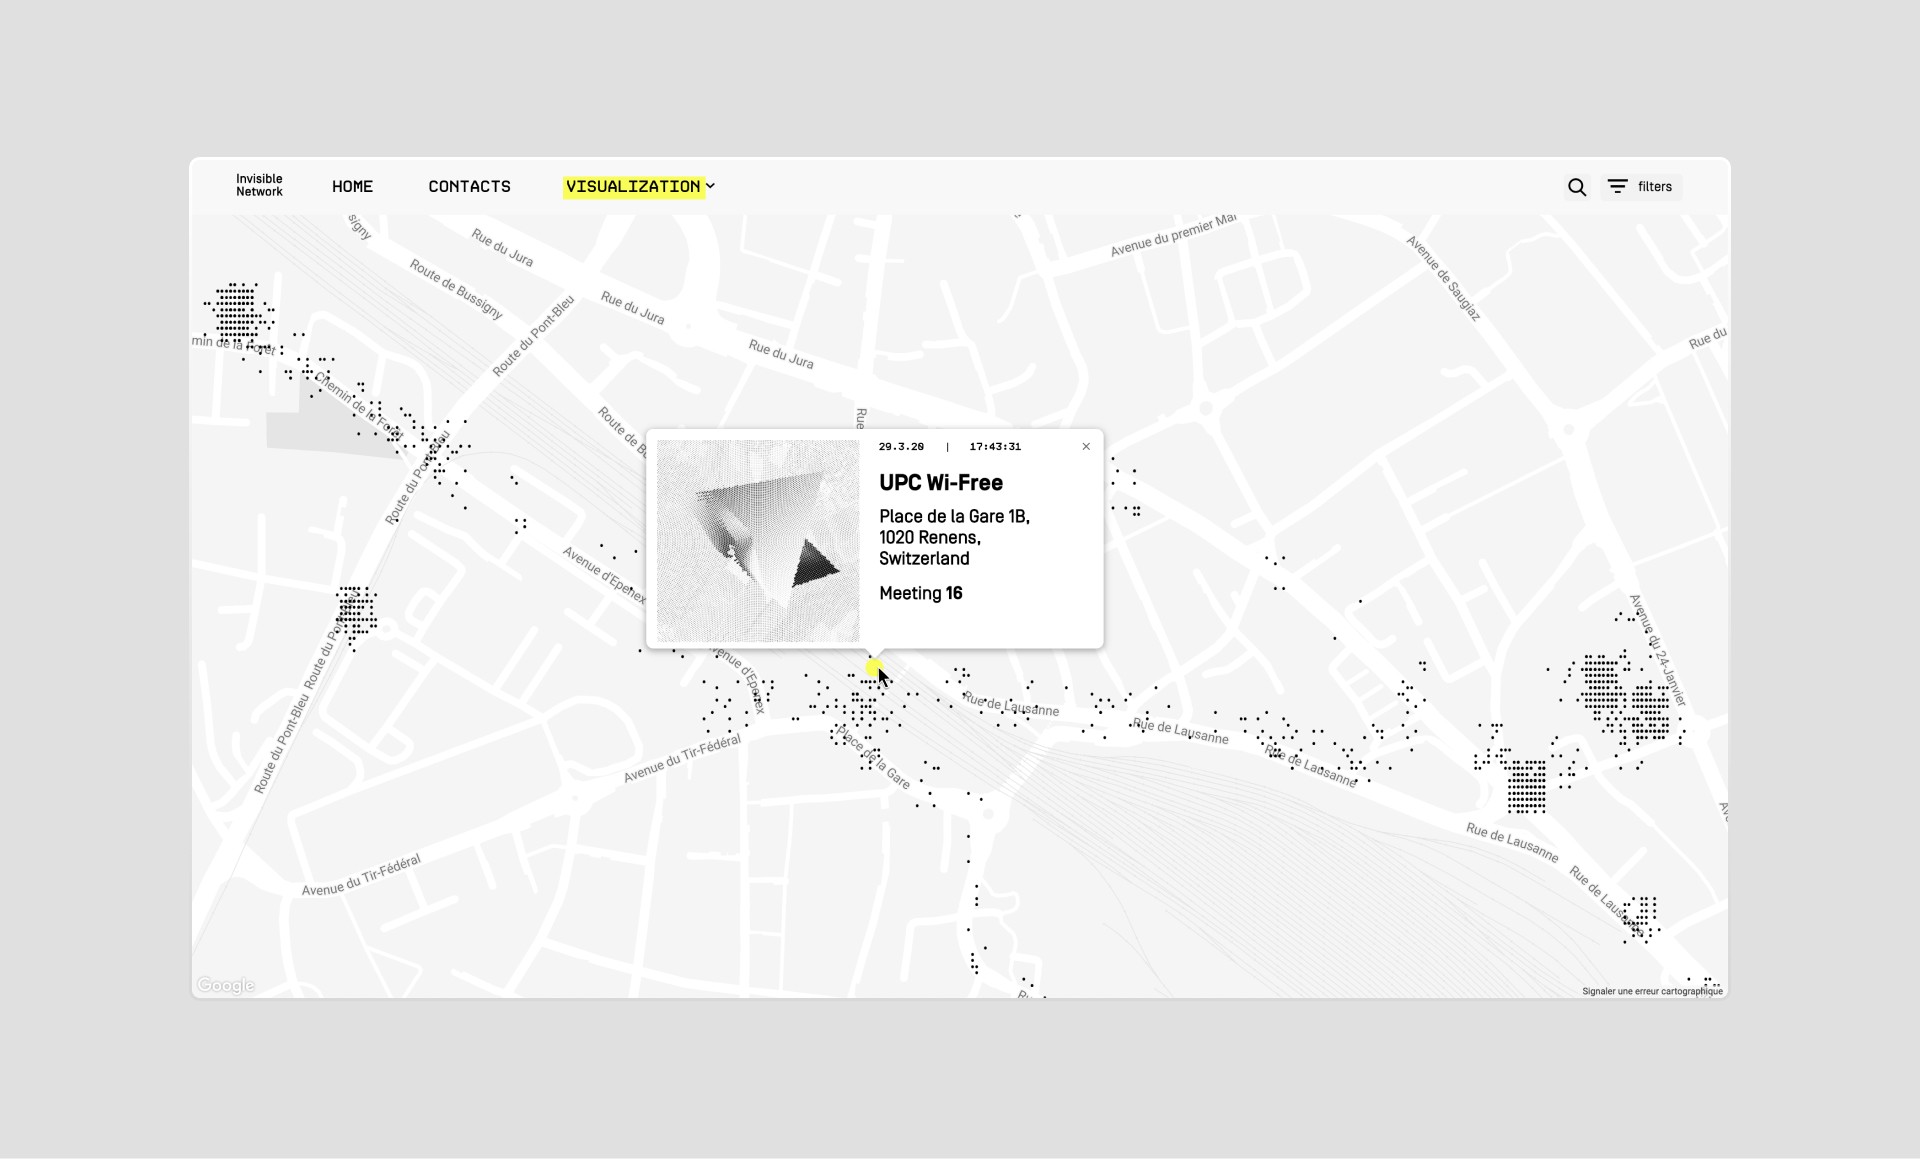Close the UPC Wi-Free popup
The height and width of the screenshot is (1159, 1920).
[1086, 447]
